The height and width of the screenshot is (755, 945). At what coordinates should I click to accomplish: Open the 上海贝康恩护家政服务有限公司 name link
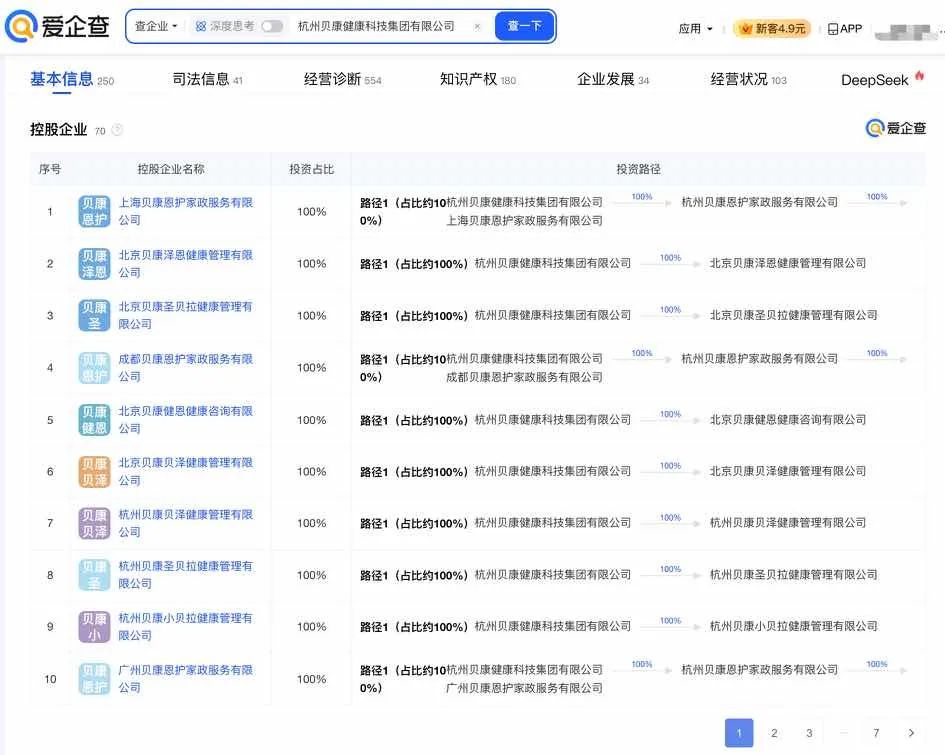(186, 211)
